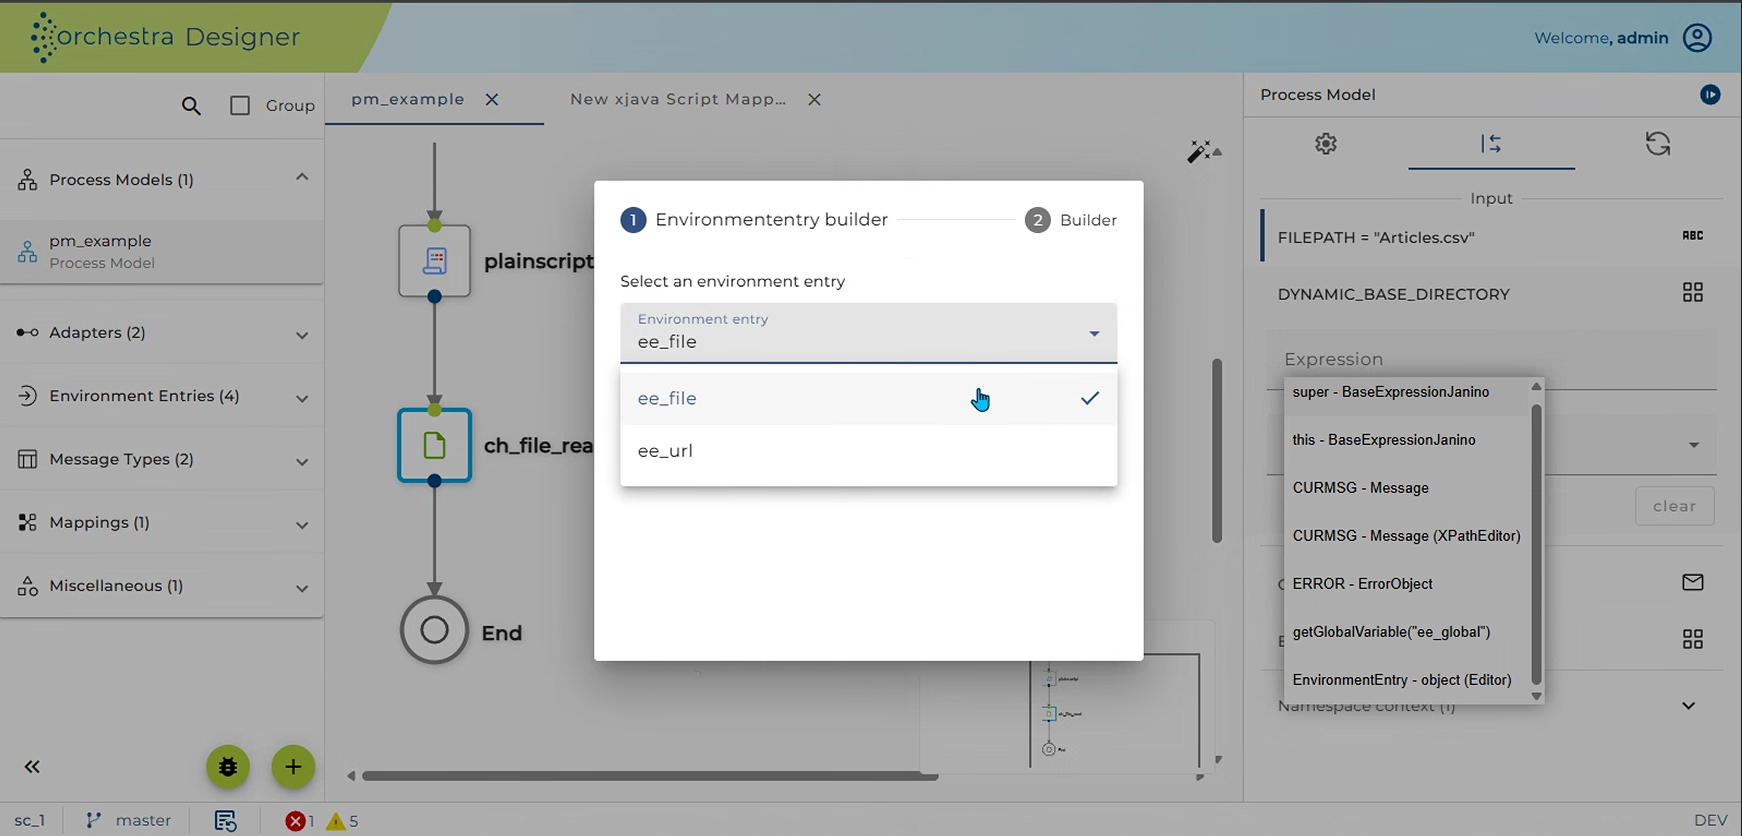Pick this - BaseExpressionJanino suggestion
This screenshot has width=1742, height=836.
(x=1407, y=440)
